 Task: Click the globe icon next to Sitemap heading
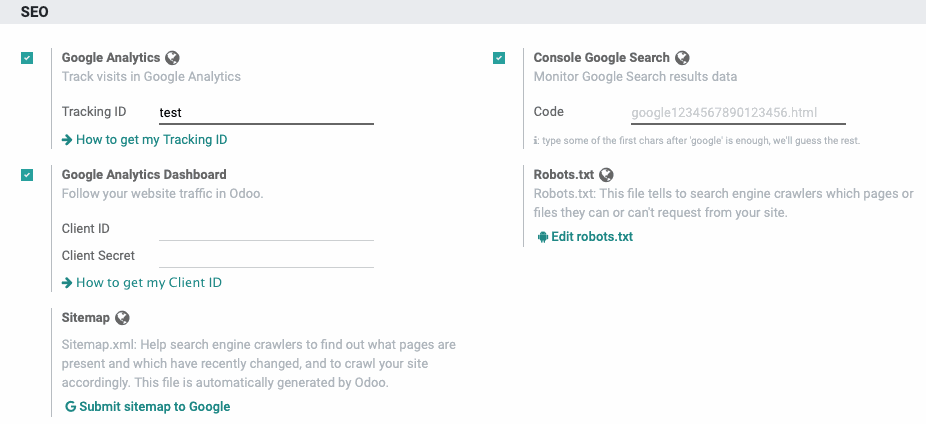(122, 318)
